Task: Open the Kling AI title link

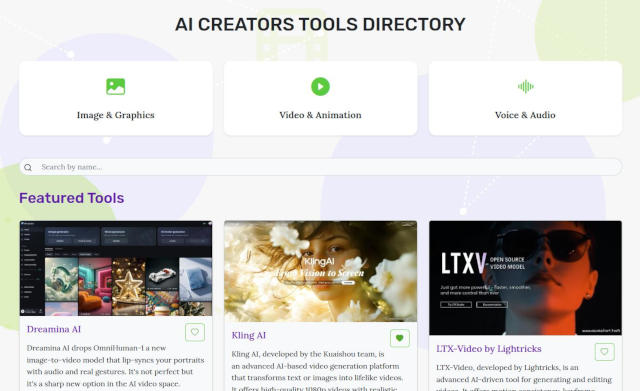Action: click(x=249, y=335)
